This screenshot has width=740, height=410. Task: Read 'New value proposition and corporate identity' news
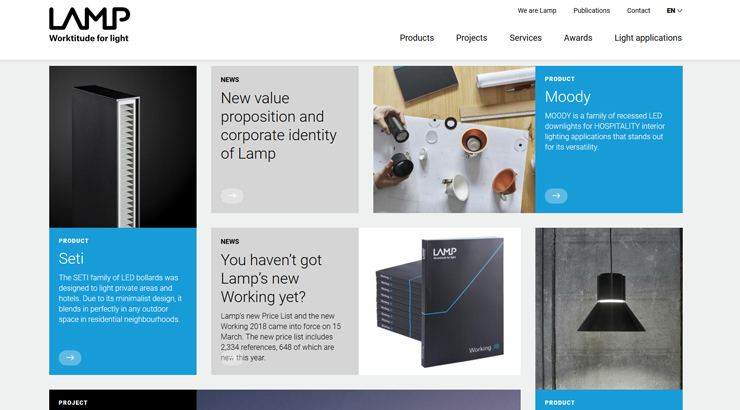click(x=278, y=126)
